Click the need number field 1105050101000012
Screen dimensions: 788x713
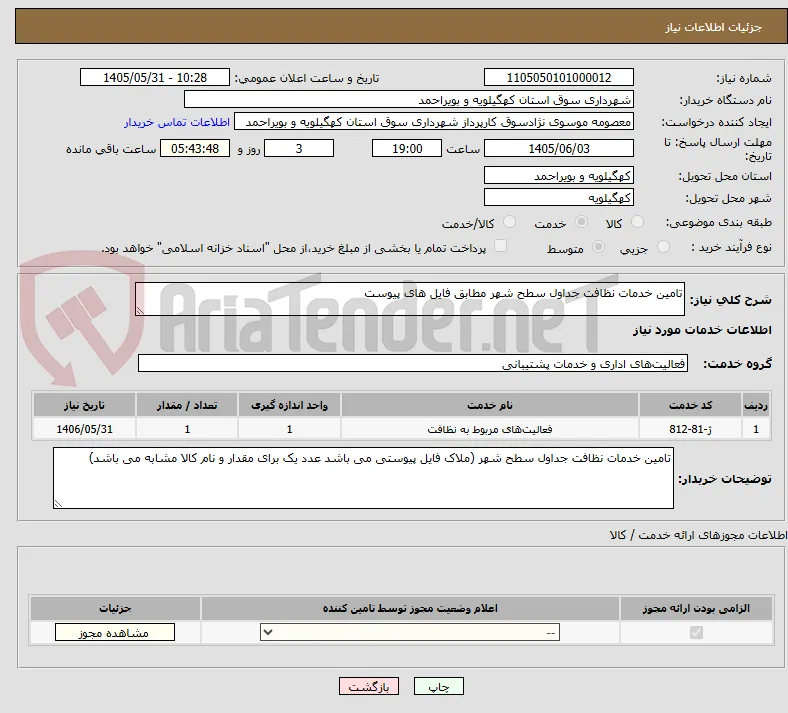click(558, 77)
